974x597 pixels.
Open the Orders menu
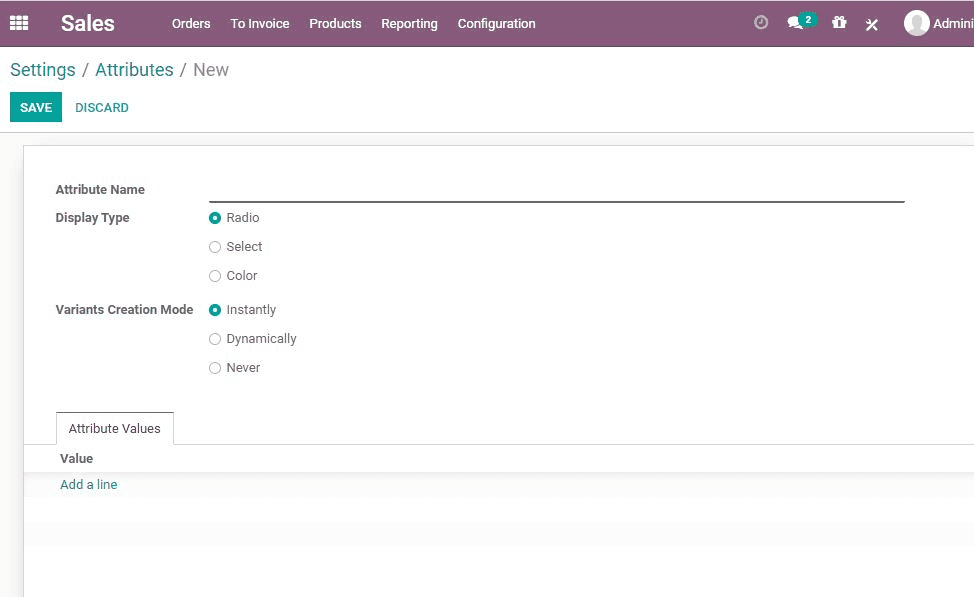point(191,24)
